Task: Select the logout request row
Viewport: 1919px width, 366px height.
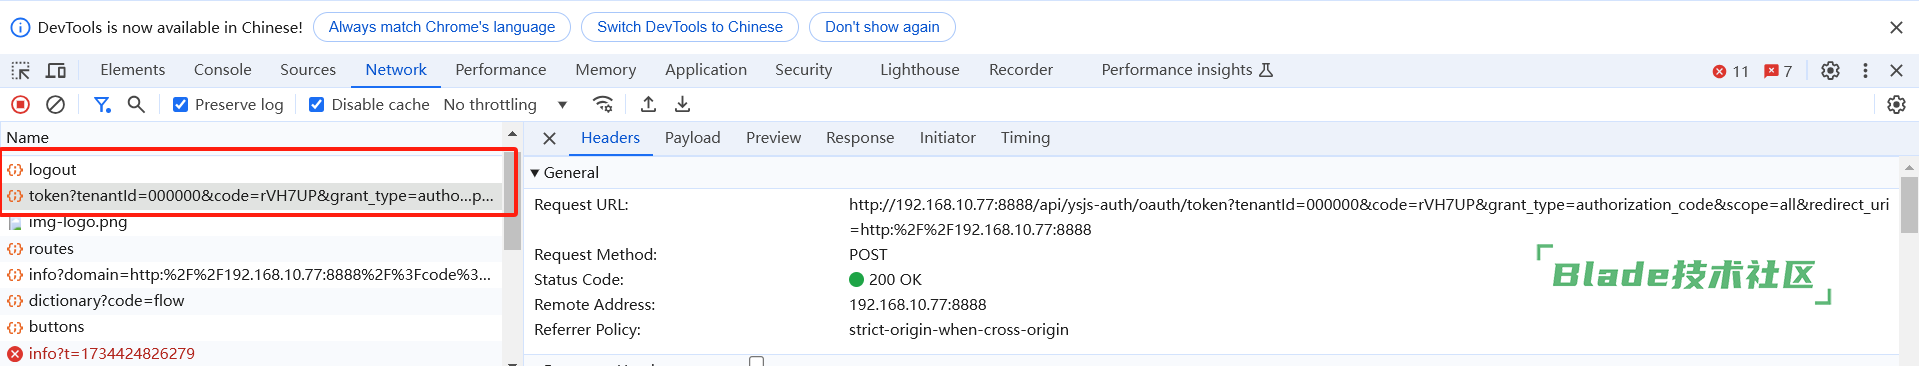Action: point(252,170)
